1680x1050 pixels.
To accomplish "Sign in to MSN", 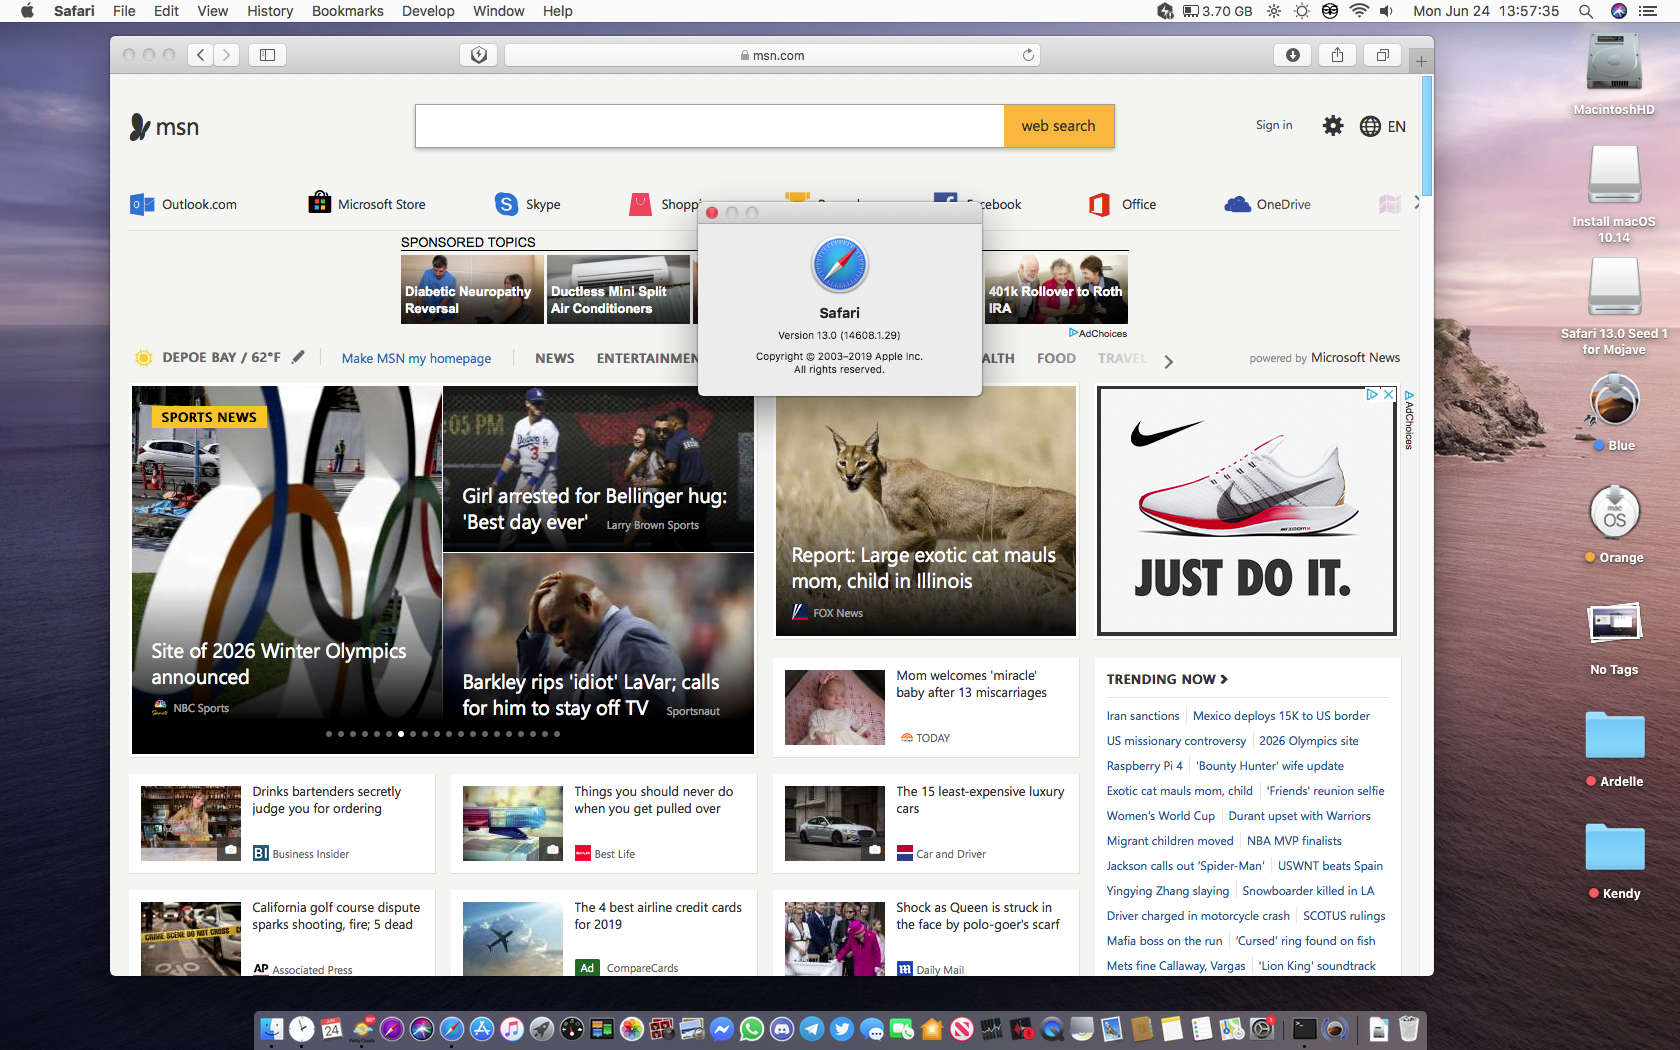I will click(1274, 125).
